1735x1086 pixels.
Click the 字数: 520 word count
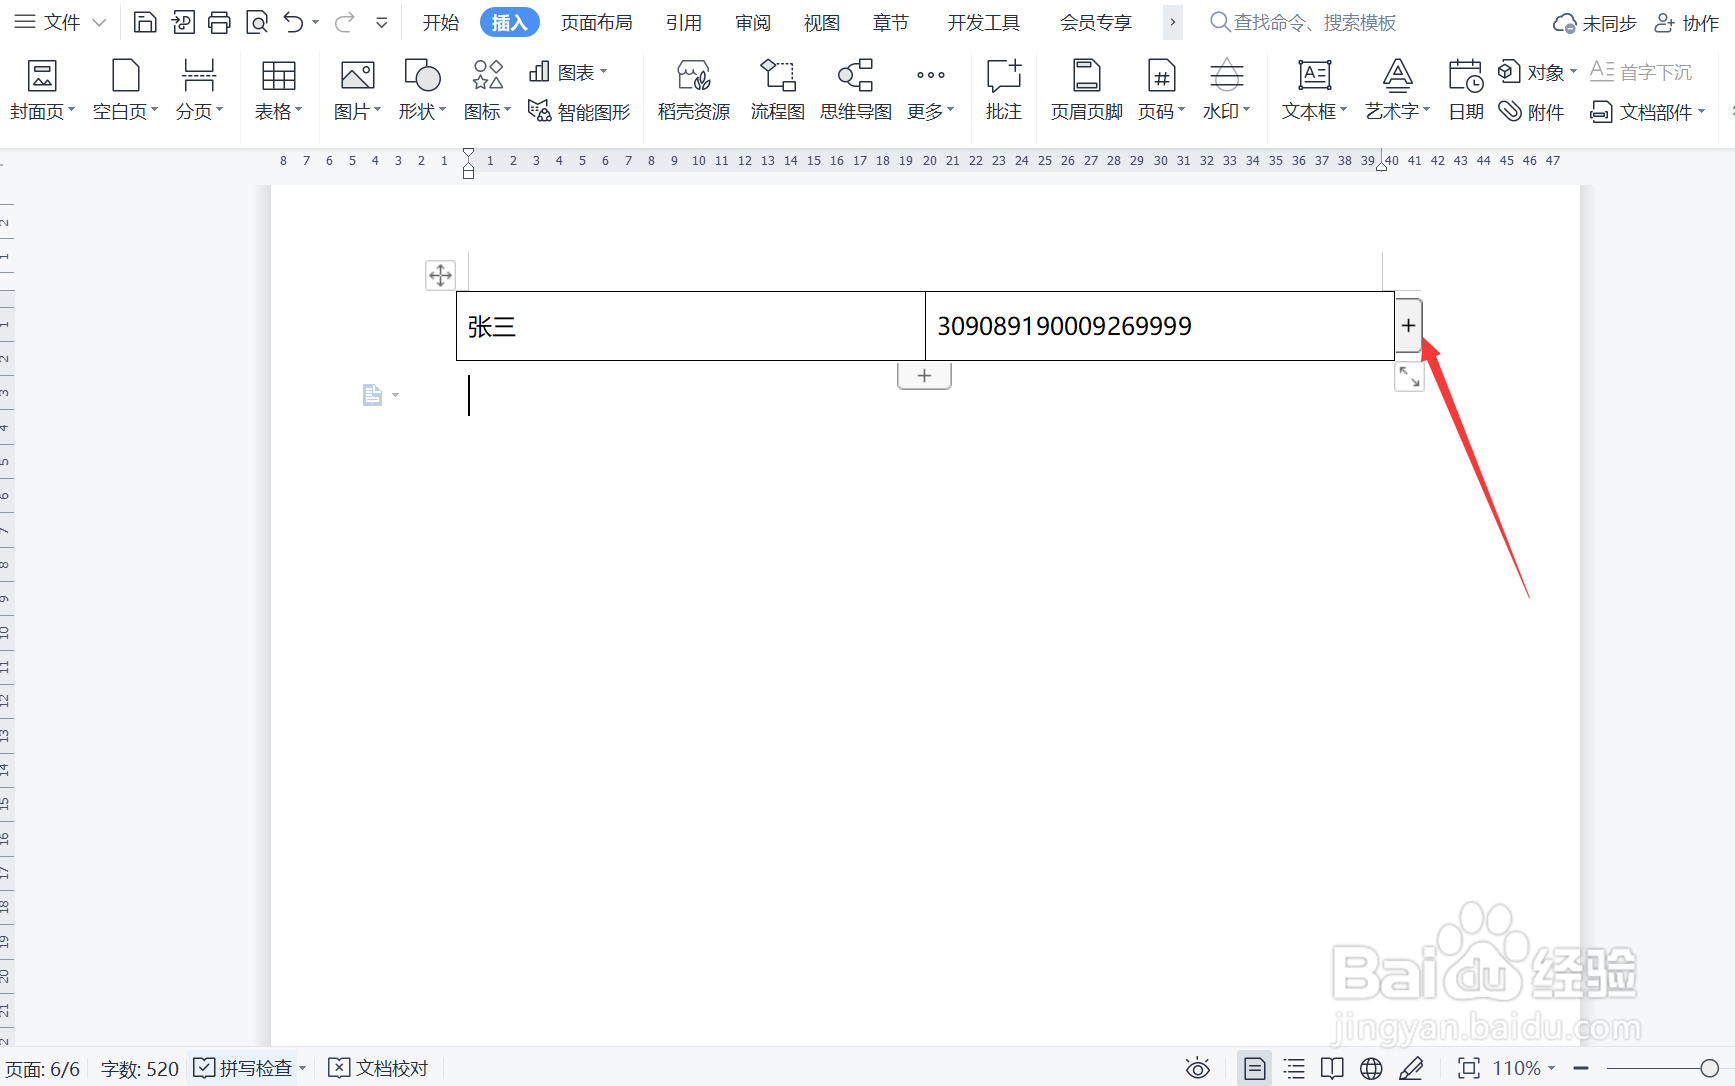point(140,1069)
